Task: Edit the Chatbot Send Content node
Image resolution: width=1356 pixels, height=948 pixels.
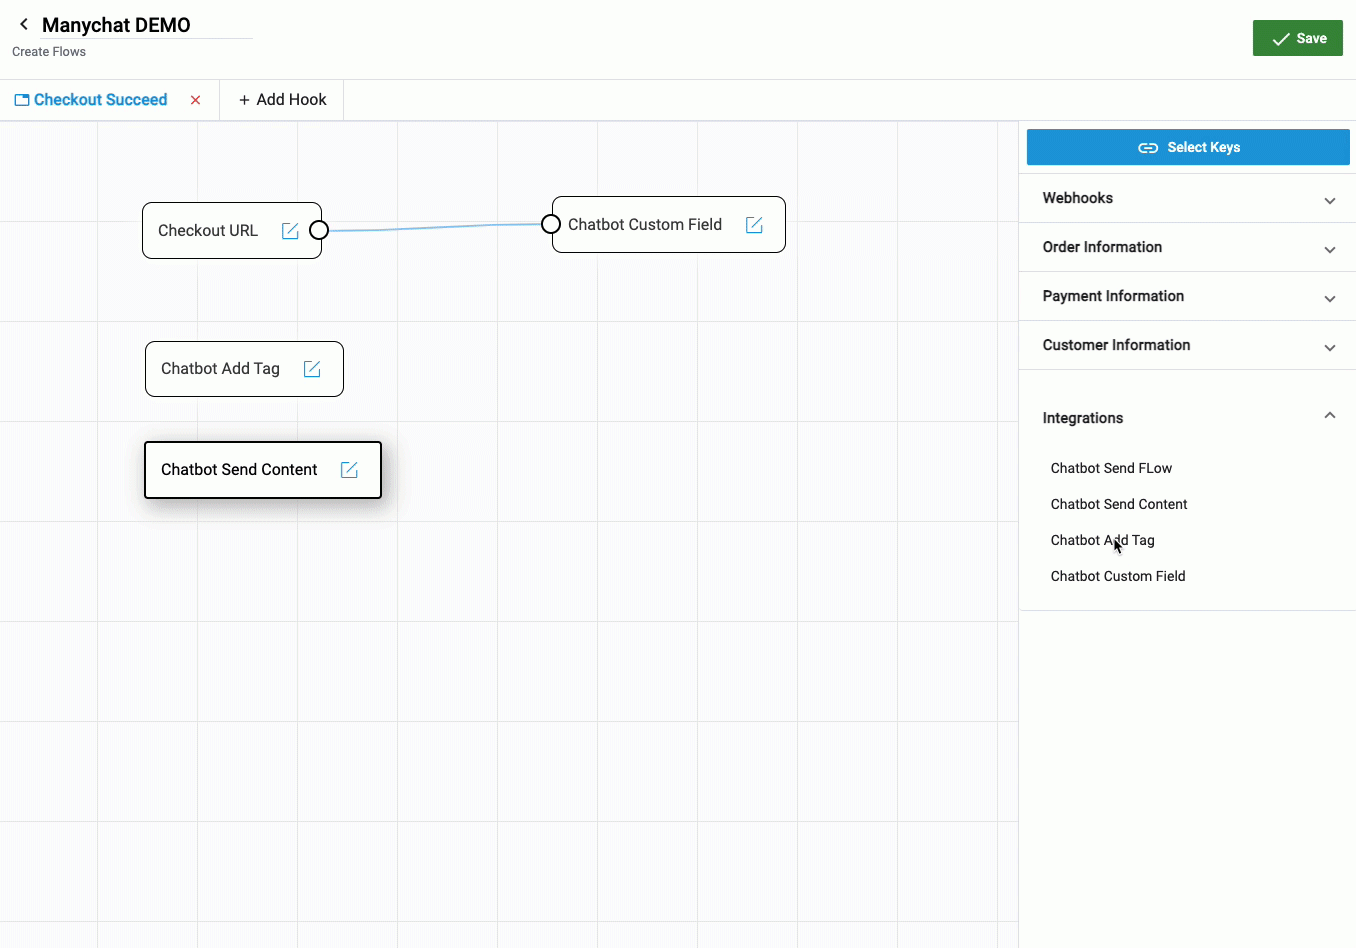Action: 349,470
